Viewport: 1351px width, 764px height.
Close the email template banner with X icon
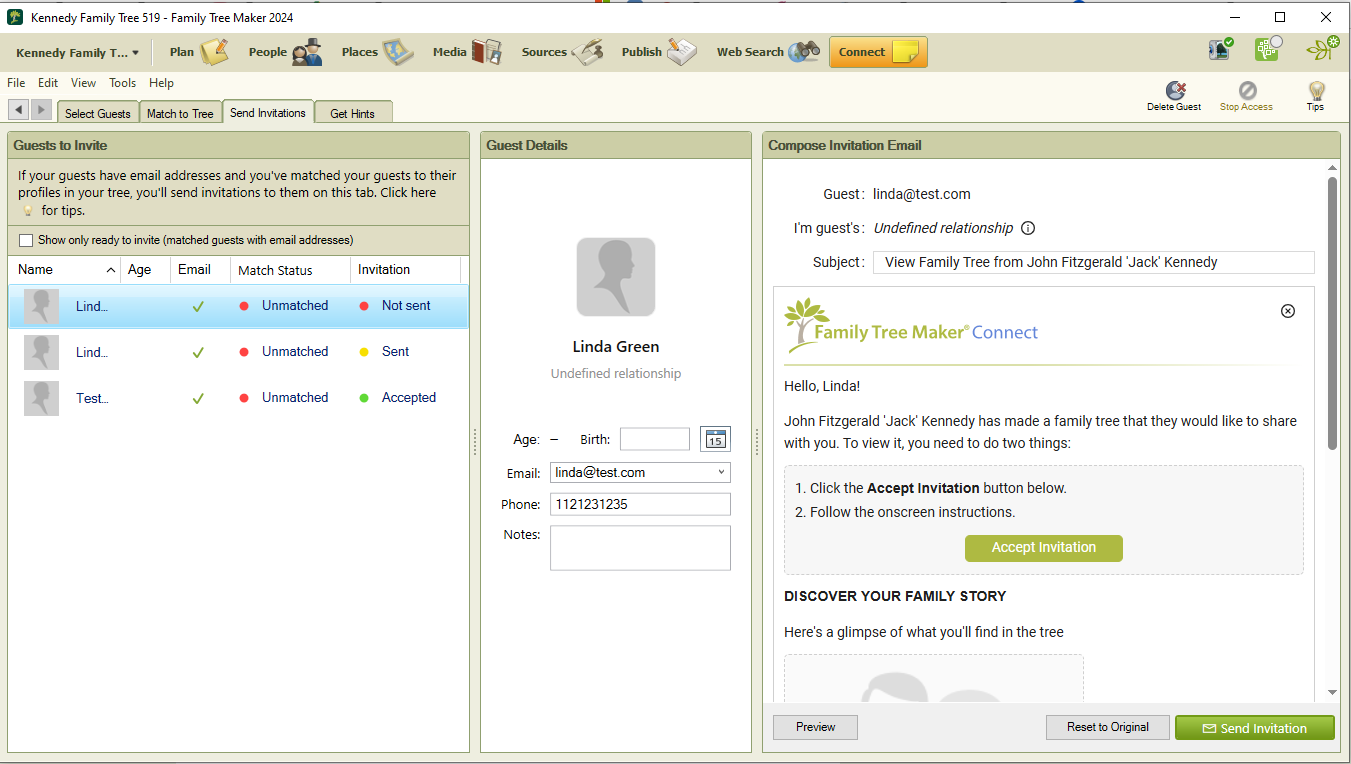coord(1288,311)
